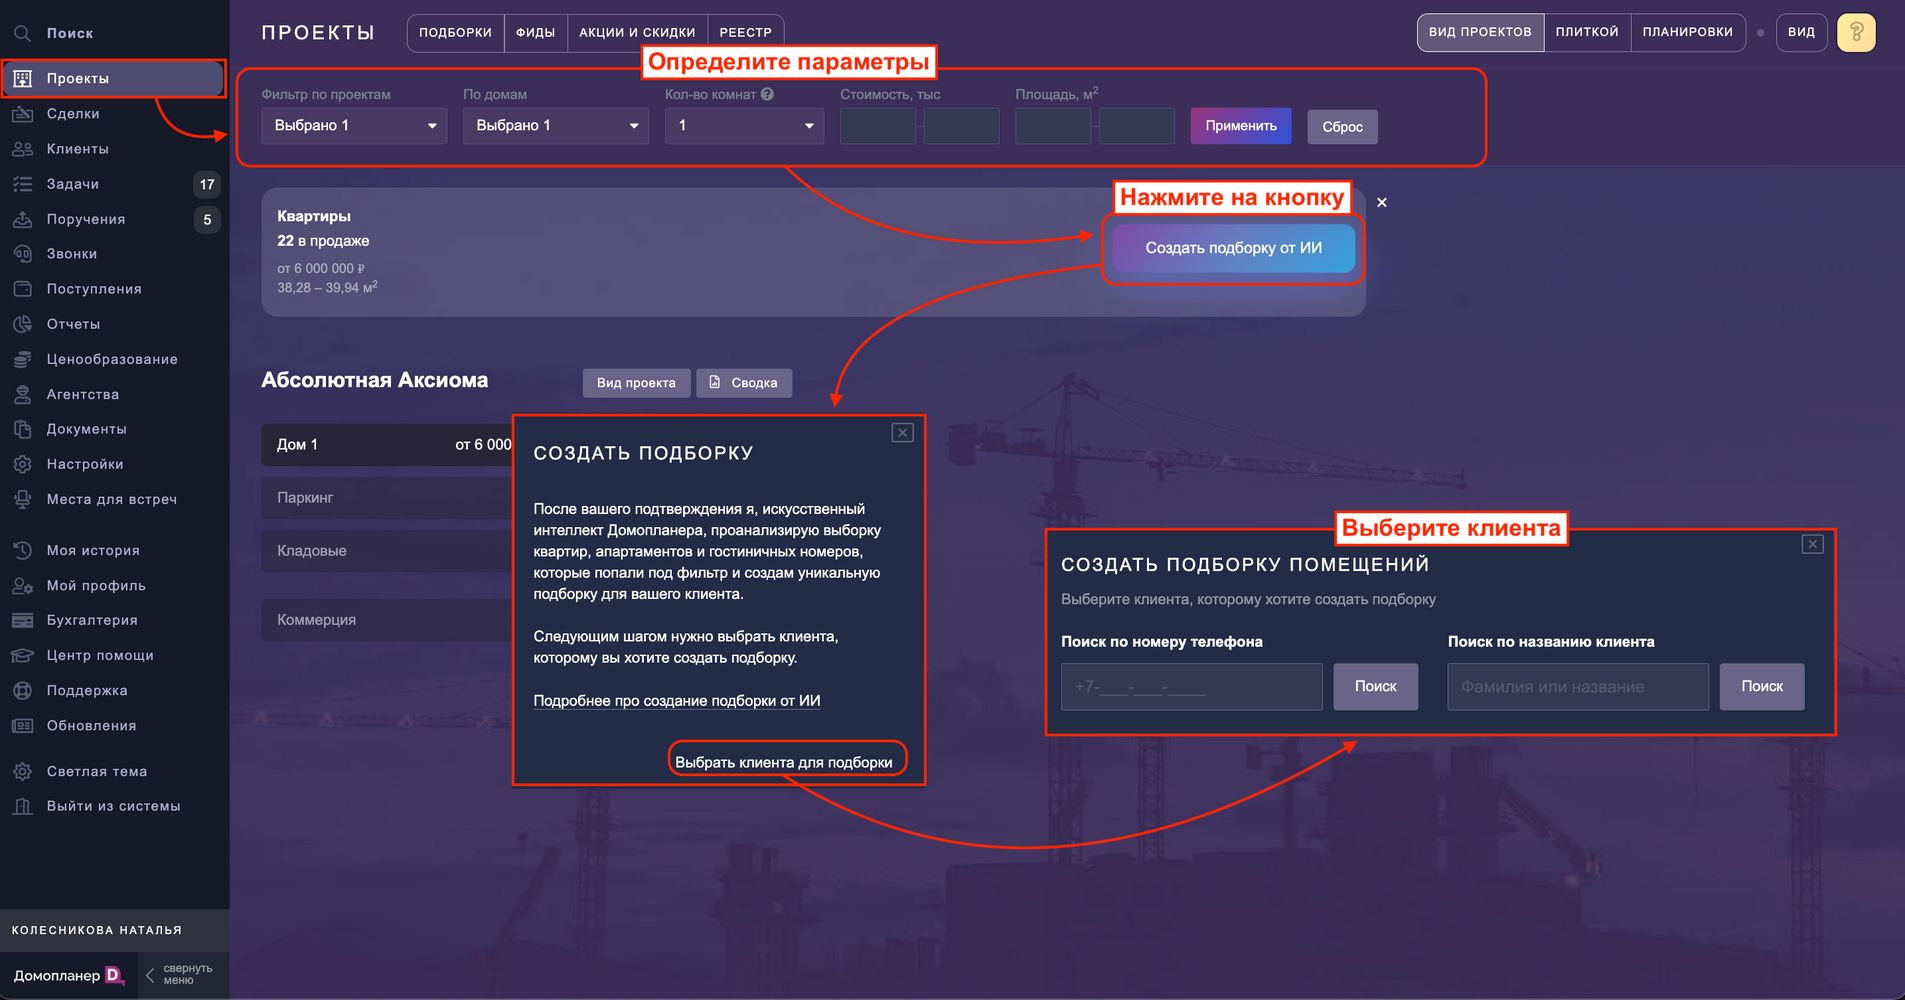The width and height of the screenshot is (1905, 1000).
Task: Close the Создать подборку dialog
Action: coord(903,433)
